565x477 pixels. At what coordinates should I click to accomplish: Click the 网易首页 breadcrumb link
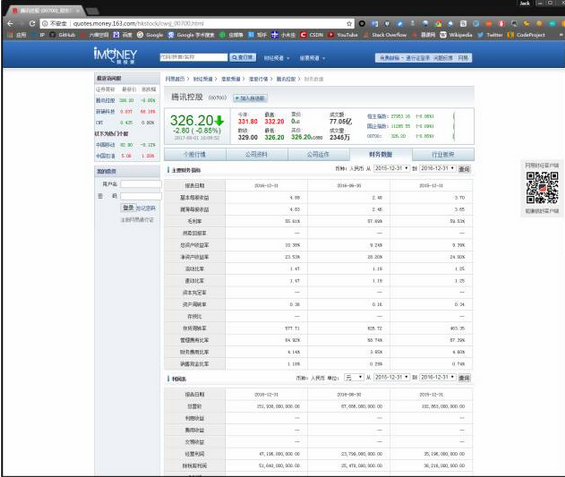(x=175, y=79)
